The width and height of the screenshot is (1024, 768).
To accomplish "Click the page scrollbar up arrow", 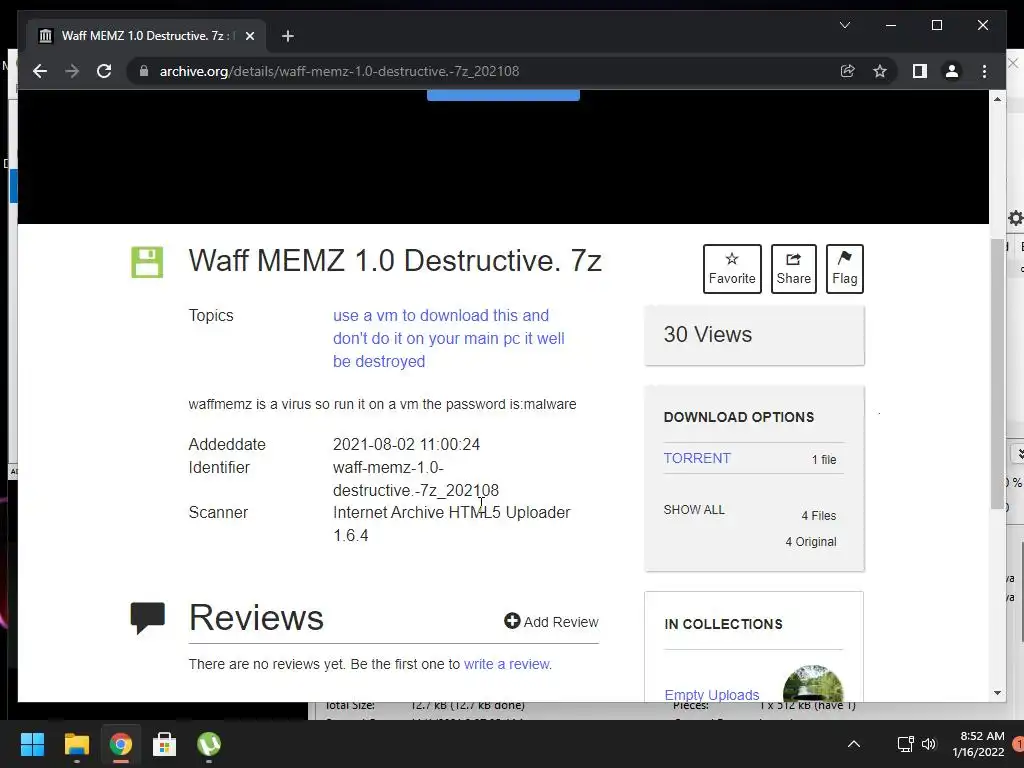I will (x=997, y=99).
